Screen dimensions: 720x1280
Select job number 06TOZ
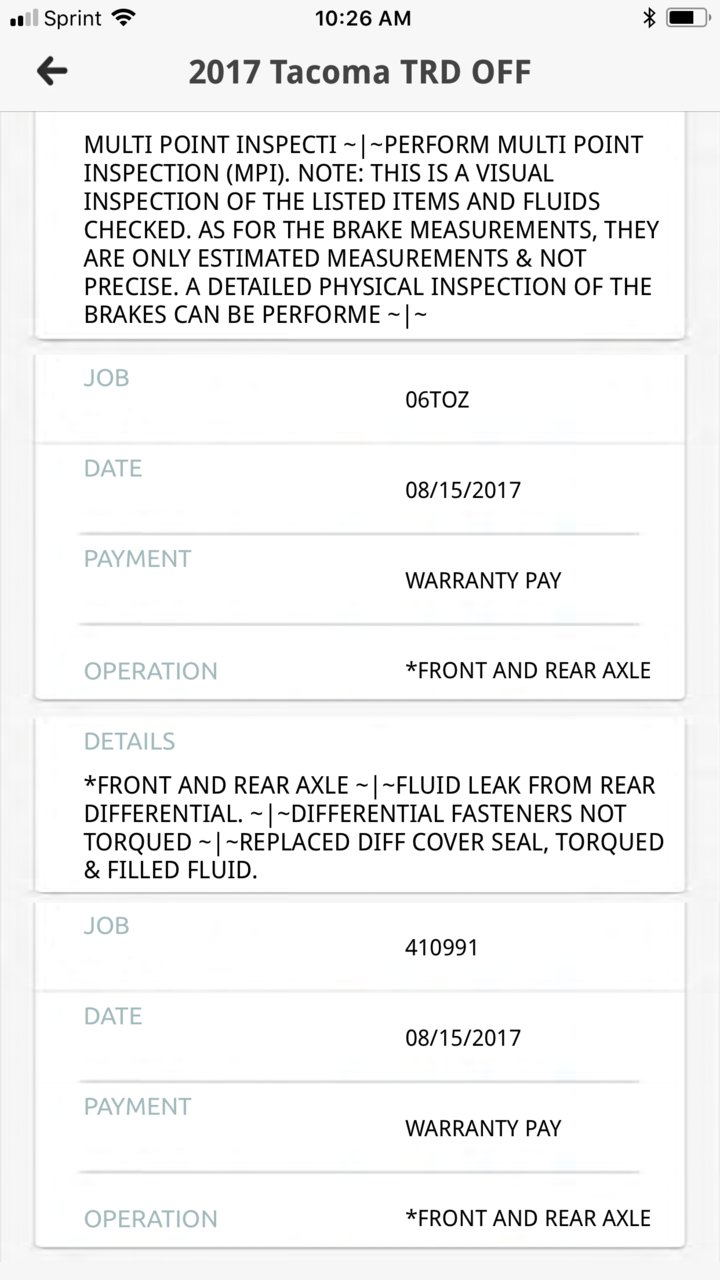(437, 401)
